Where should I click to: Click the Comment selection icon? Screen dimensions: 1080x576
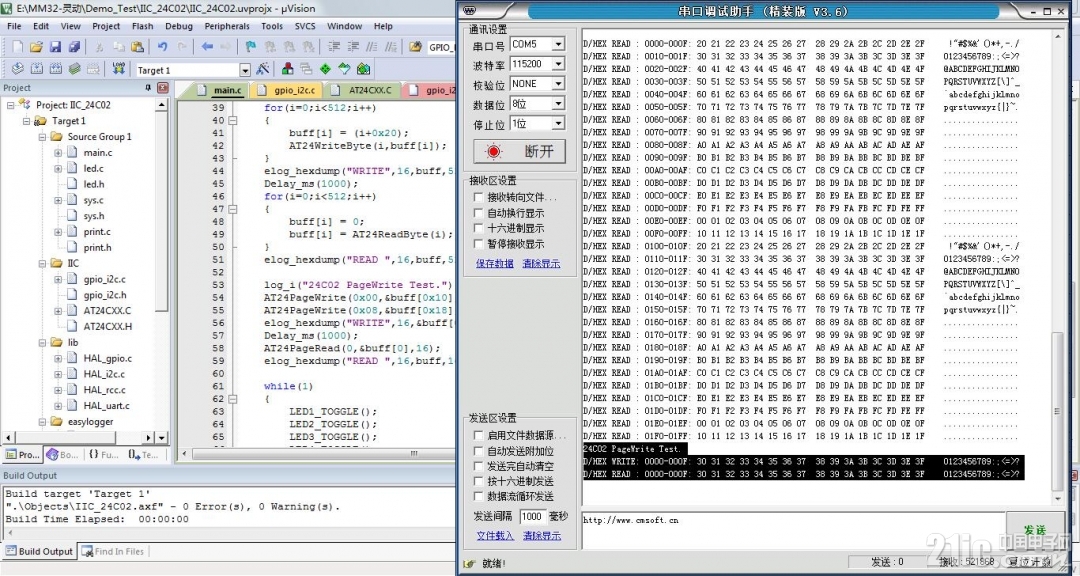(371, 47)
